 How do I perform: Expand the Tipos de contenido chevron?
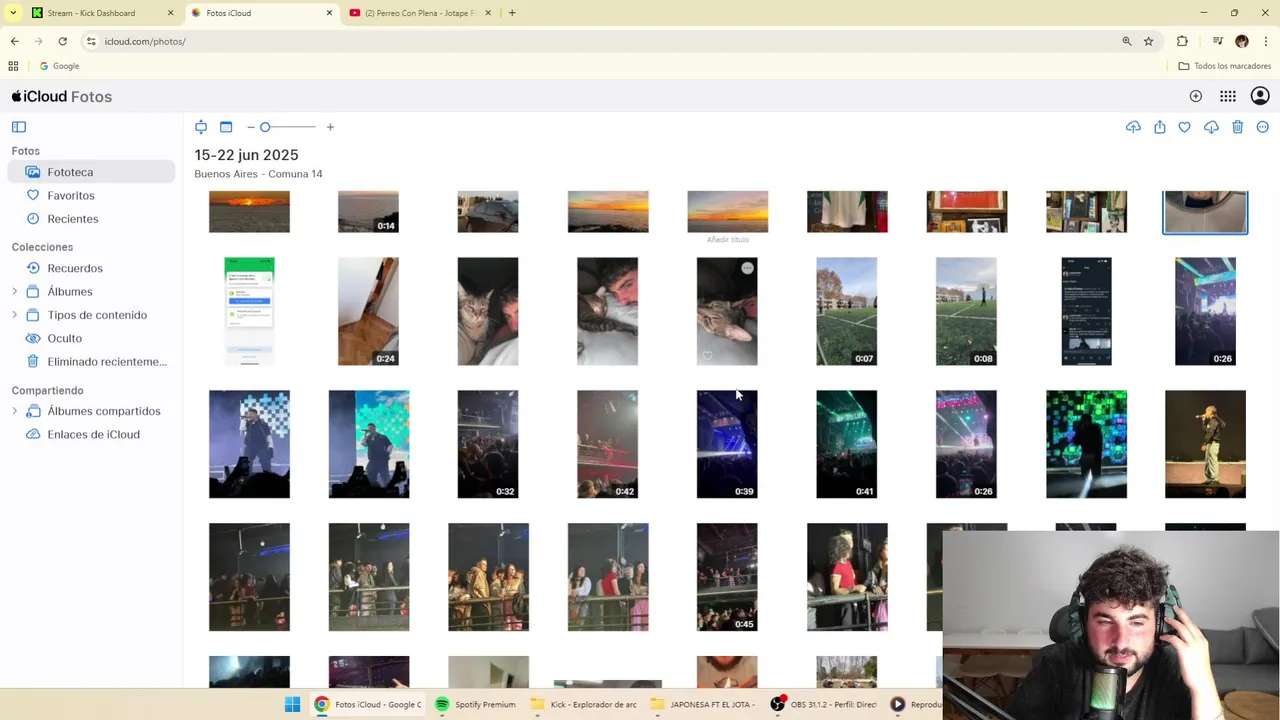[14, 315]
